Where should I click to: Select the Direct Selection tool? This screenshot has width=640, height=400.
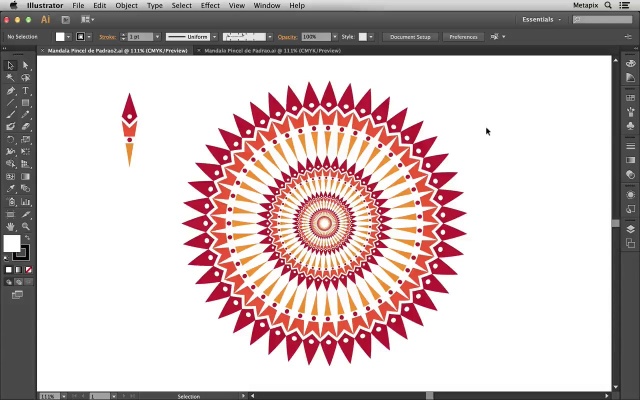[x=25, y=65]
